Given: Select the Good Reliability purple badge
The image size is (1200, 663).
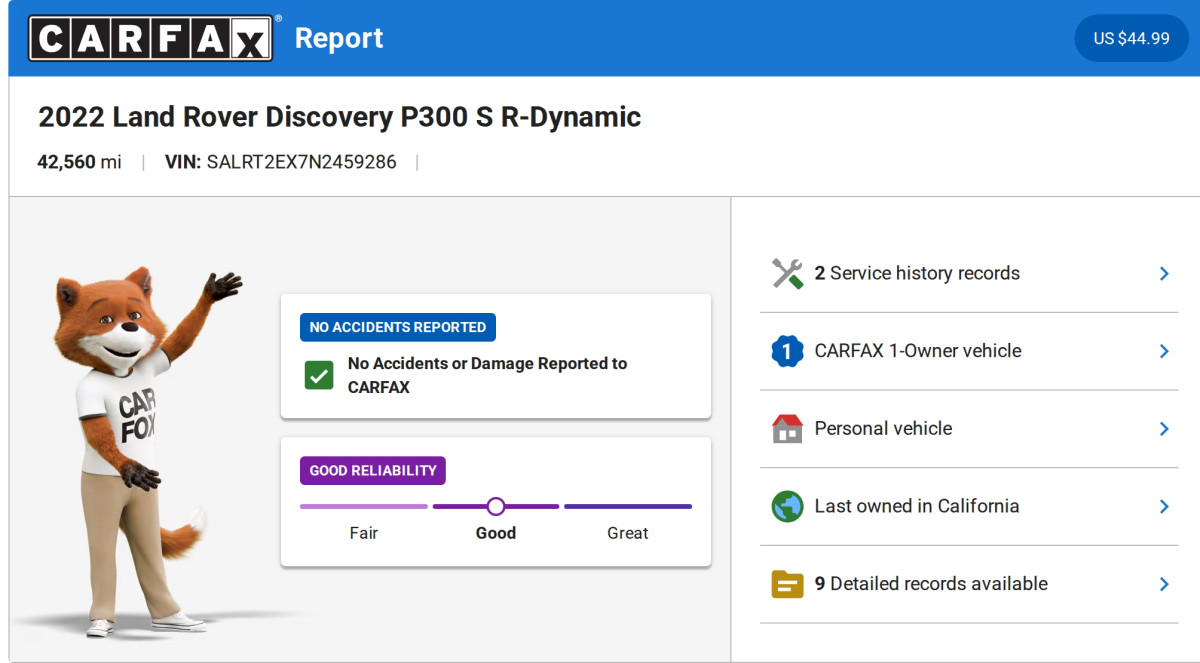Looking at the screenshot, I should point(372,470).
